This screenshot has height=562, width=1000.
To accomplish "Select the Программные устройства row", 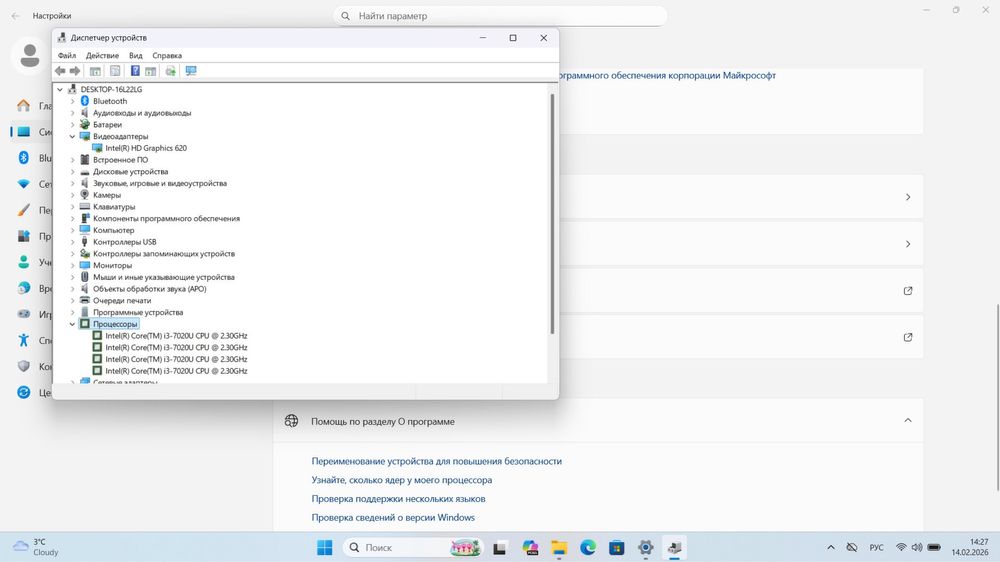I will click(138, 312).
